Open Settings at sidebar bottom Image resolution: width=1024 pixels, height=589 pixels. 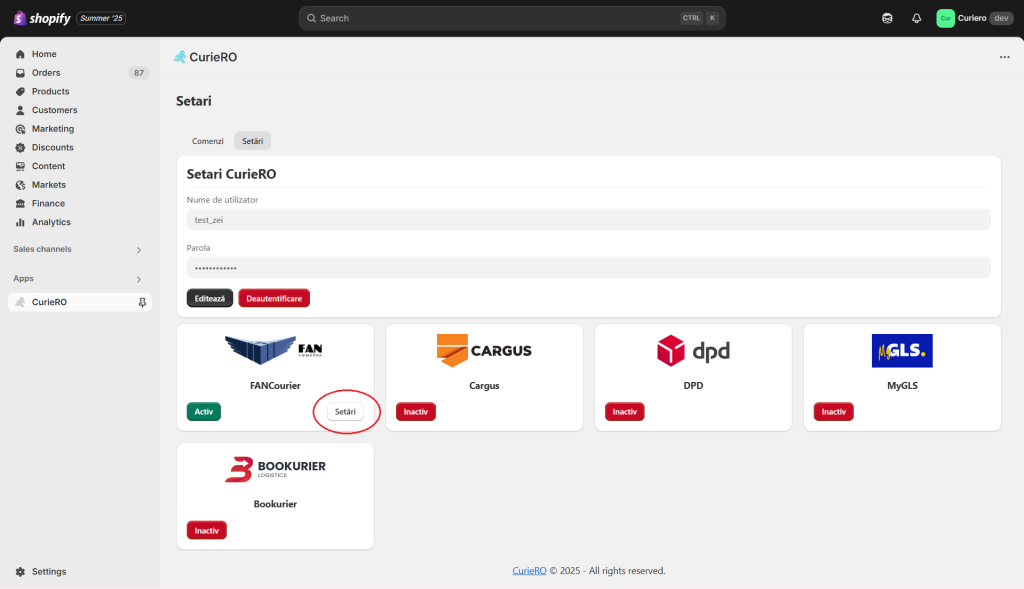click(49, 572)
